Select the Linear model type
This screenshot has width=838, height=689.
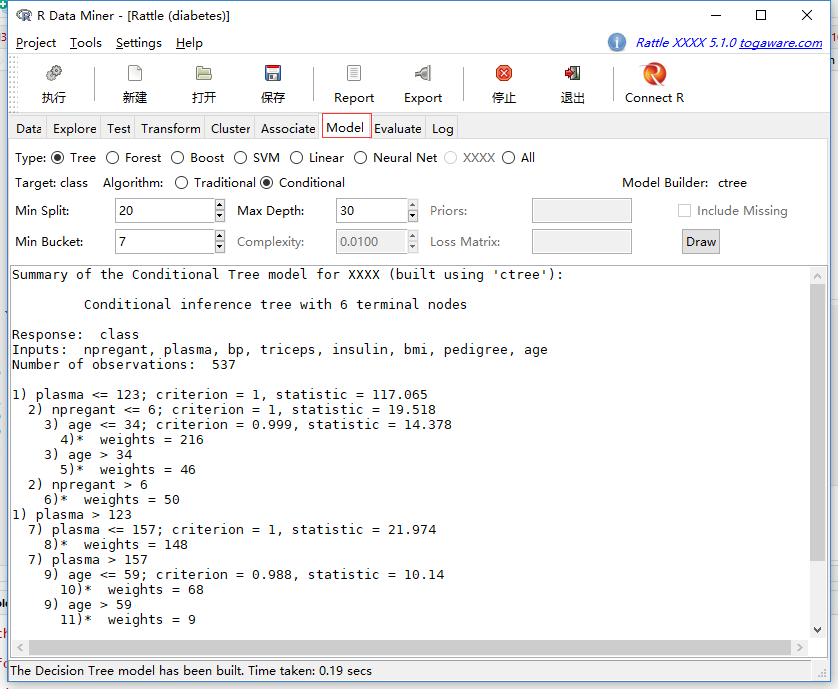point(296,158)
